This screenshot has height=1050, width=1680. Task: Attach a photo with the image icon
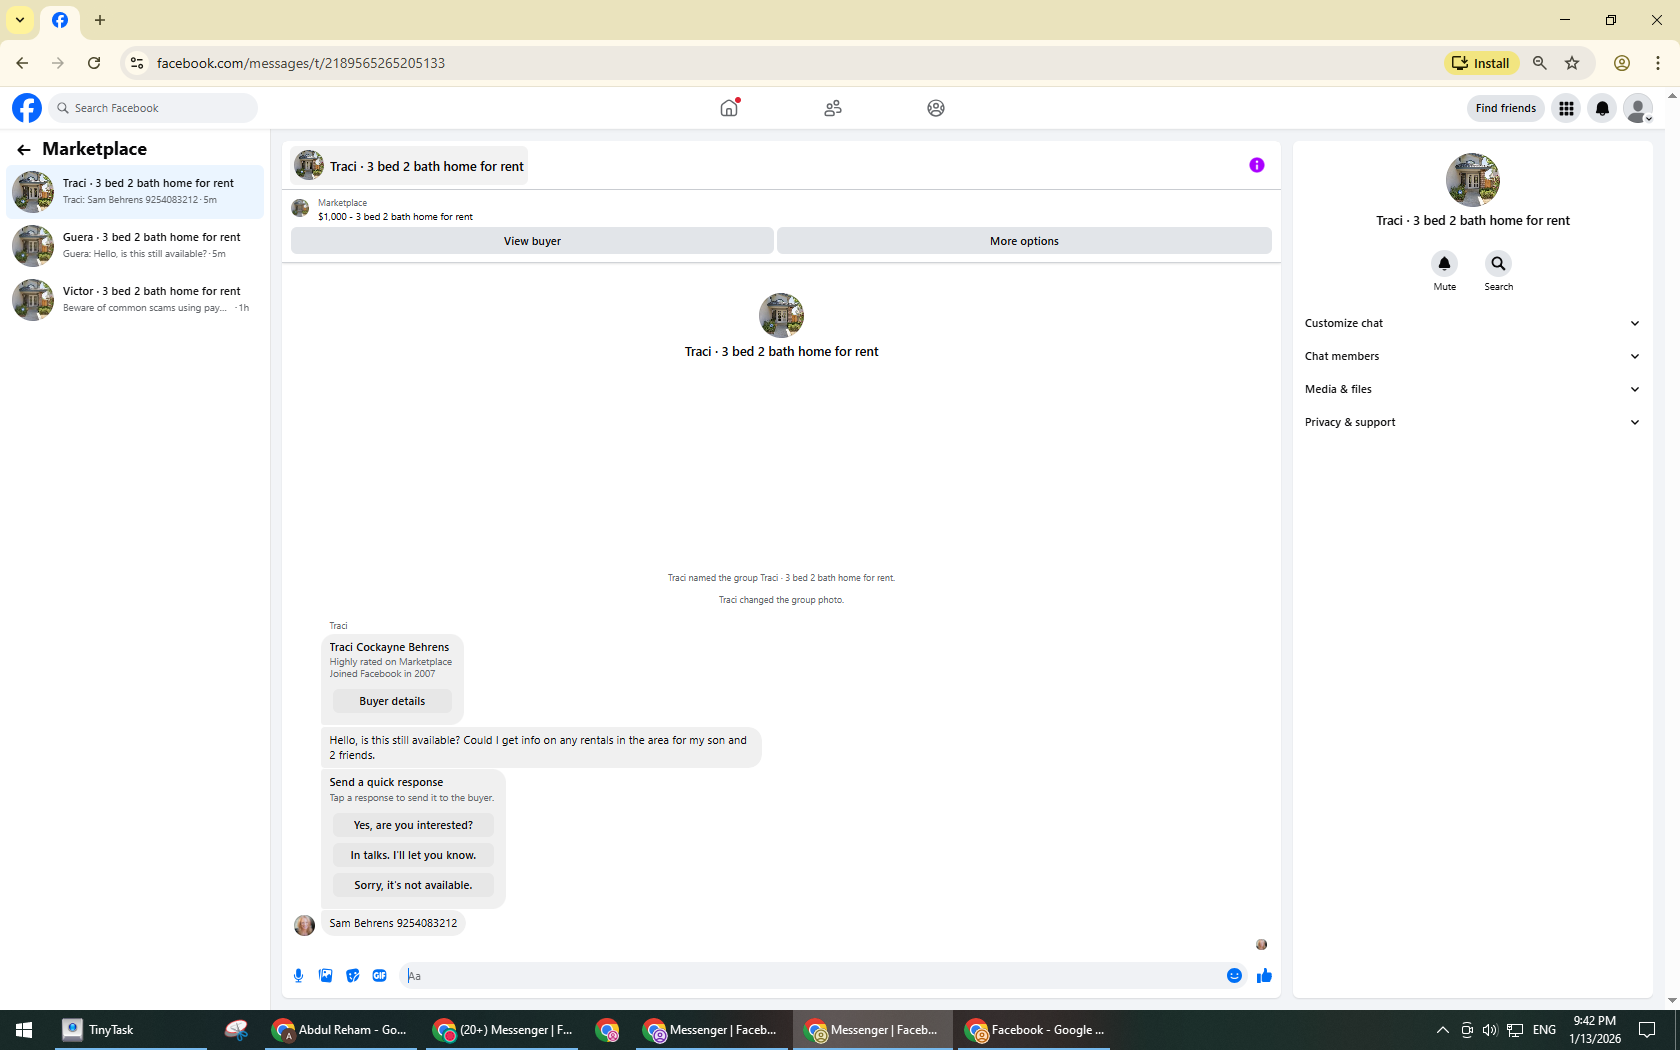coord(325,976)
